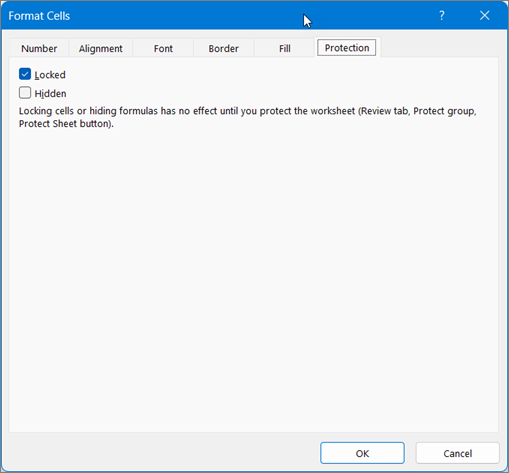Enable the Hidden checkbox box
The height and width of the screenshot is (473, 509).
[25, 93]
